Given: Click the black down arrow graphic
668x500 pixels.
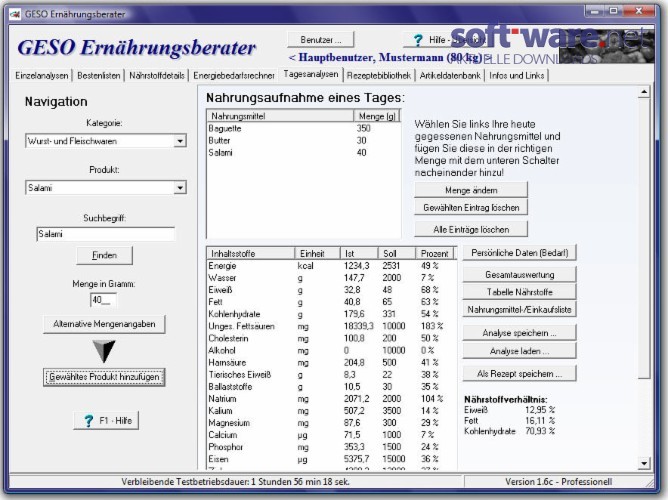Looking at the screenshot, I should pyautogui.click(x=104, y=351).
